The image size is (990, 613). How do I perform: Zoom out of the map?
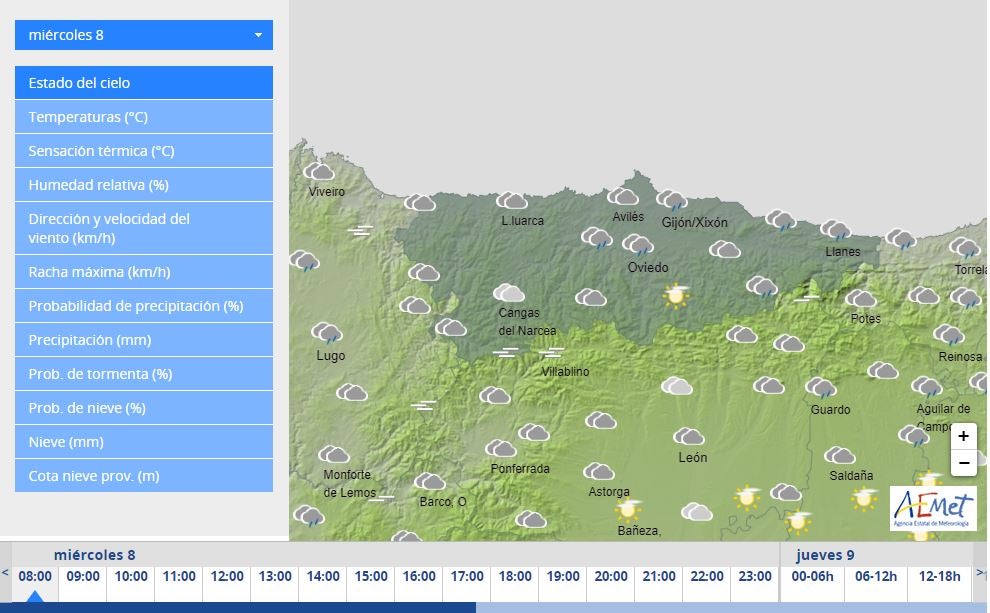pos(963,463)
